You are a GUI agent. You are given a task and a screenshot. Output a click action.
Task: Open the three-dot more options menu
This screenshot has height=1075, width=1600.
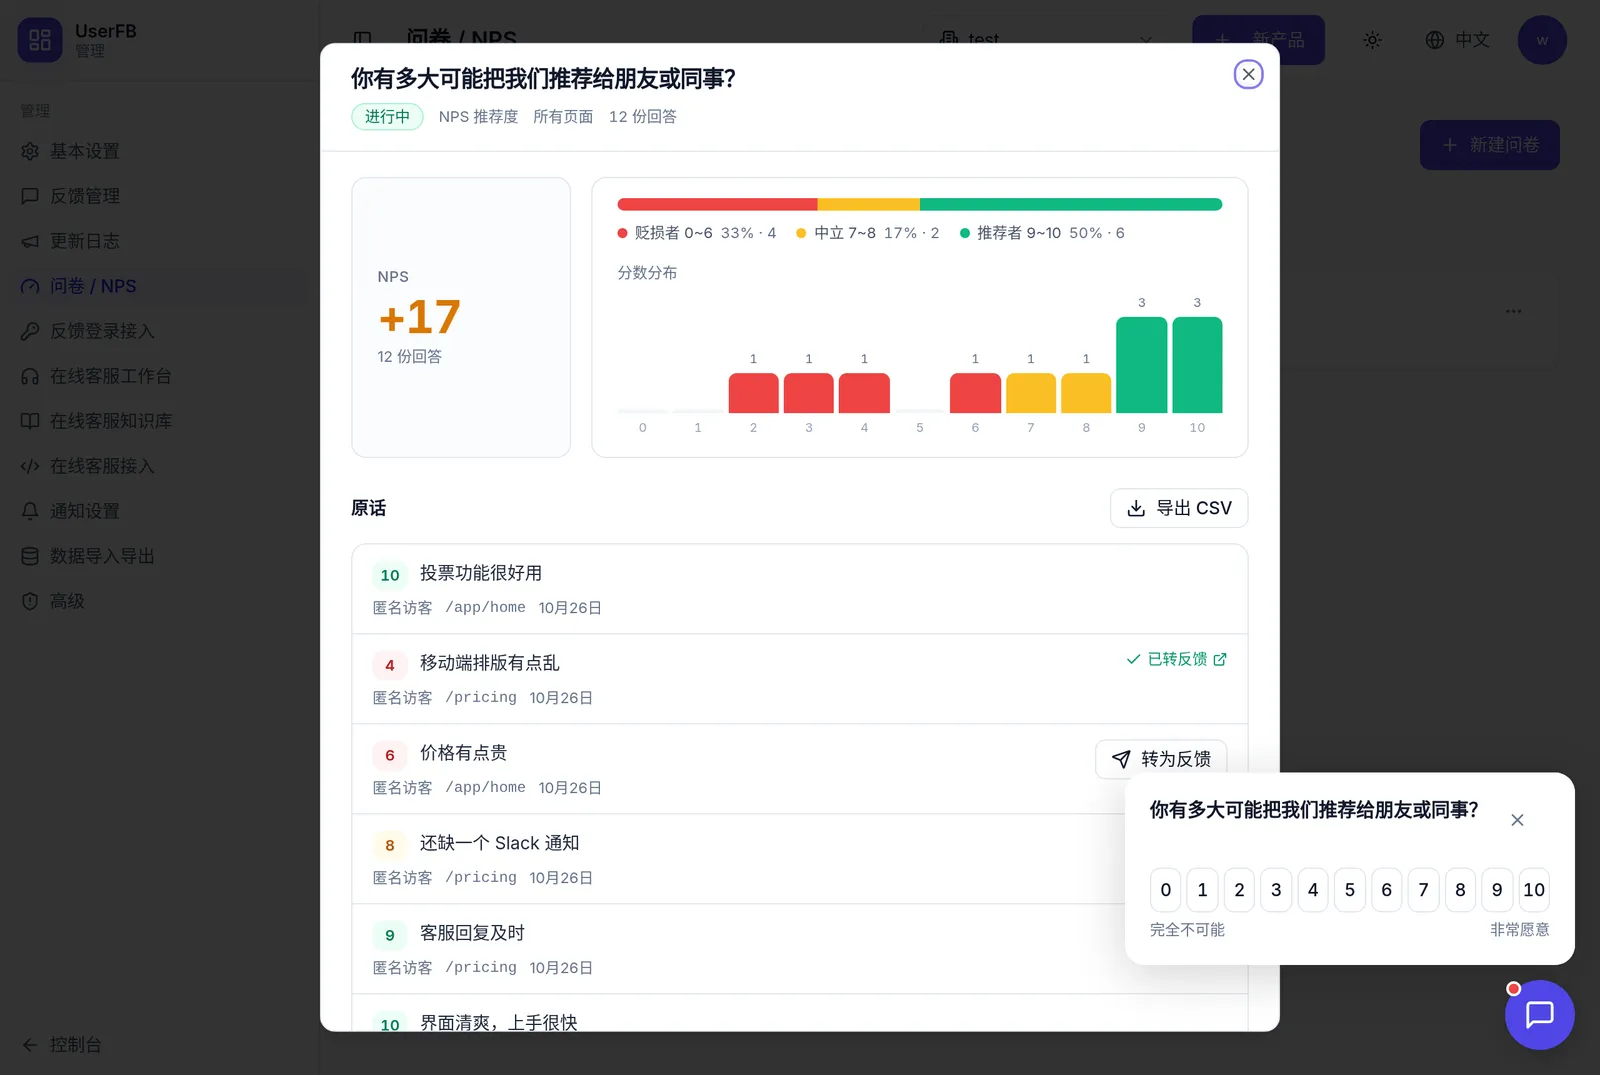[1514, 311]
